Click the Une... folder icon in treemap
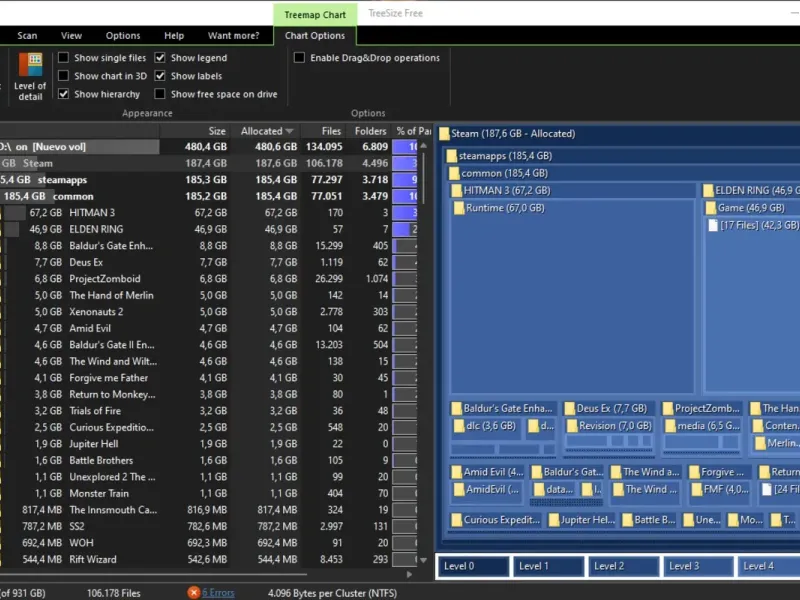Viewport: 800px width, 600px height. [x=689, y=520]
